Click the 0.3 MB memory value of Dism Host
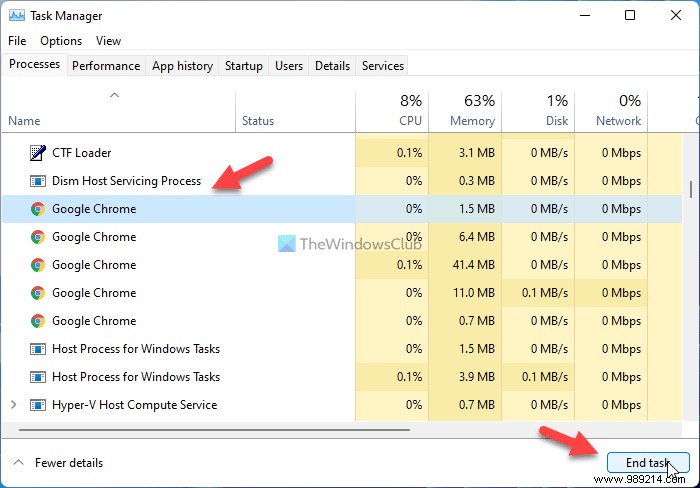Viewport: 700px width, 488px height. pyautogui.click(x=476, y=181)
